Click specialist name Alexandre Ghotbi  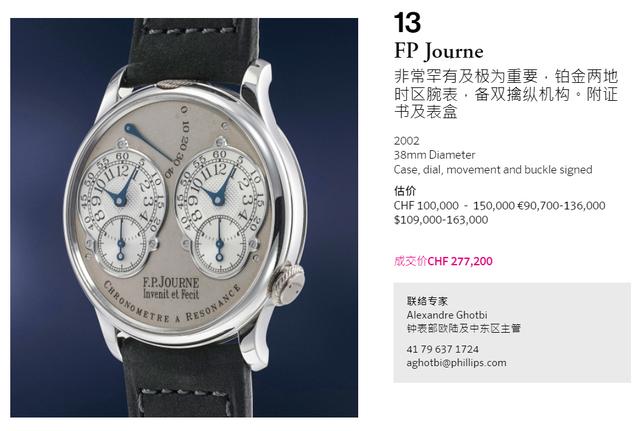click(447, 315)
